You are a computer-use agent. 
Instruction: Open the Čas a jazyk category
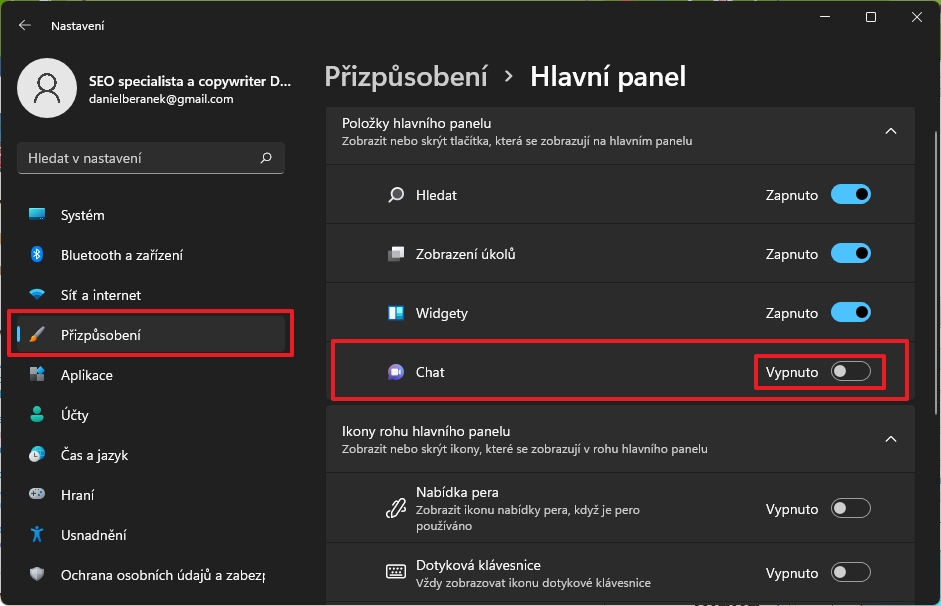94,455
